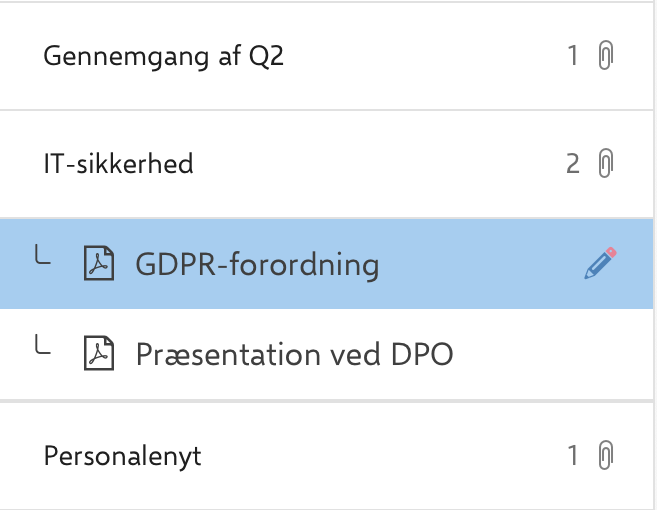
Task: Expand the Personalenyt agenda item
Action: coord(122,457)
